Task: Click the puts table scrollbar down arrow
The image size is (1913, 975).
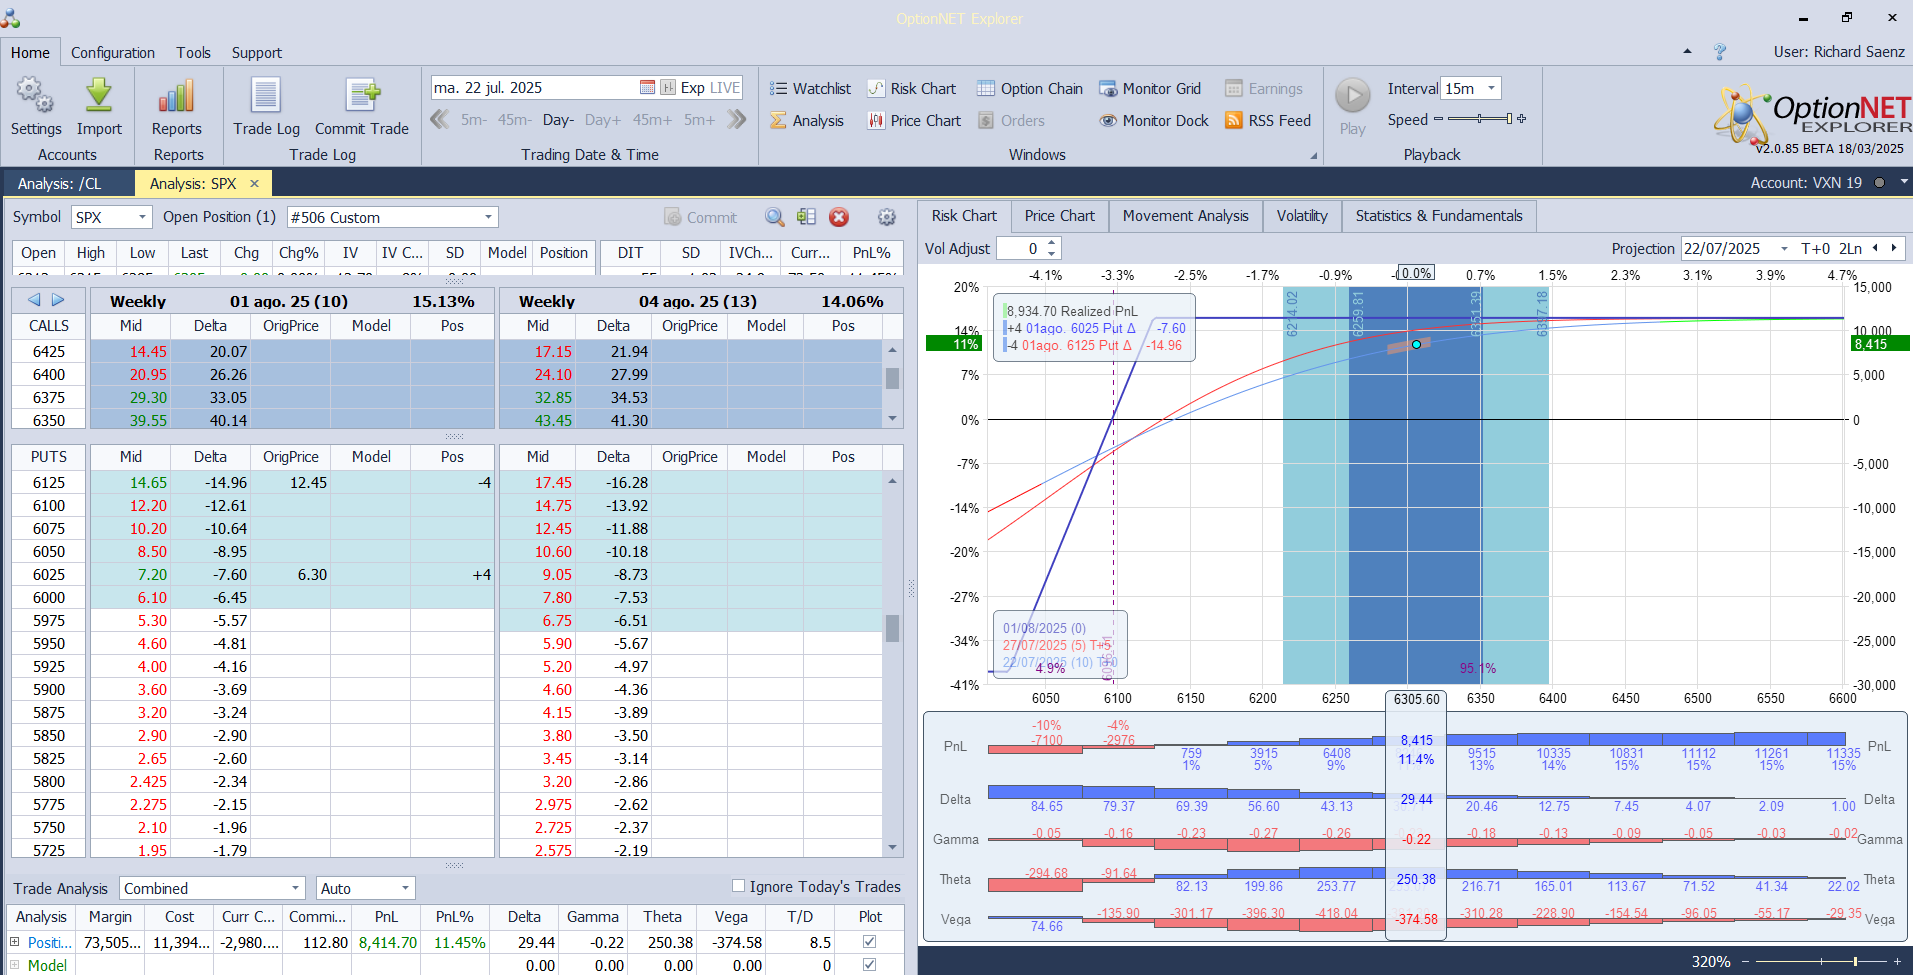Action: [893, 848]
